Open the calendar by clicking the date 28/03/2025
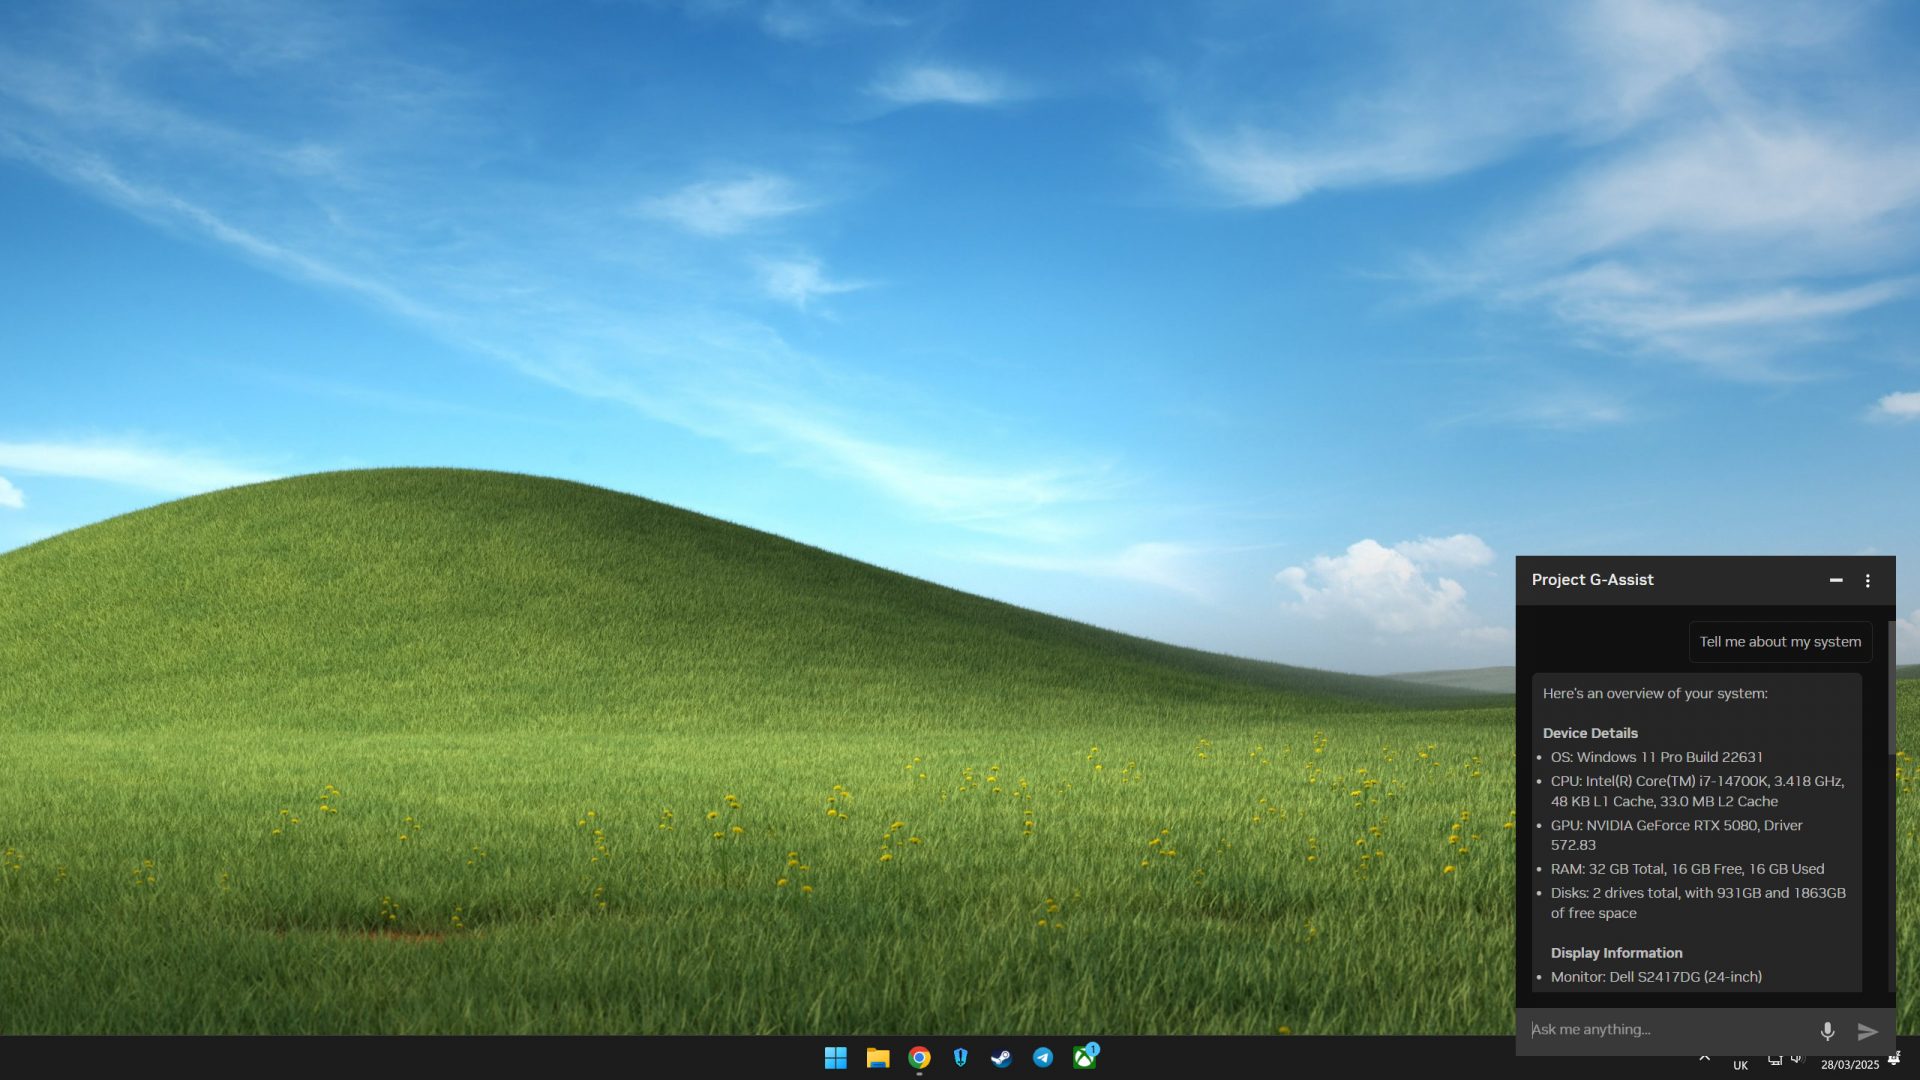 click(1849, 1065)
